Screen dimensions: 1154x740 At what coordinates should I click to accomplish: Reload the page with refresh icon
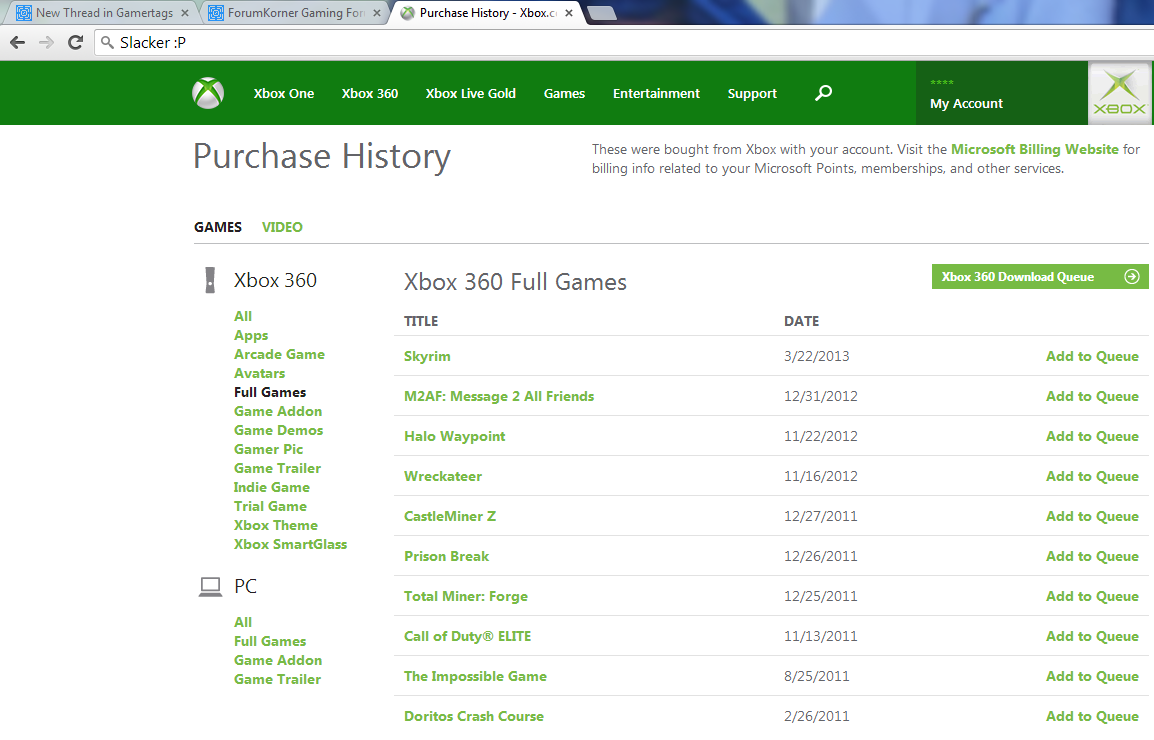click(x=75, y=43)
